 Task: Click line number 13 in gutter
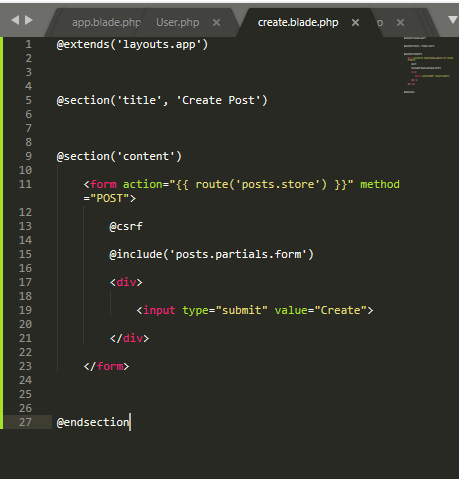click(25, 226)
